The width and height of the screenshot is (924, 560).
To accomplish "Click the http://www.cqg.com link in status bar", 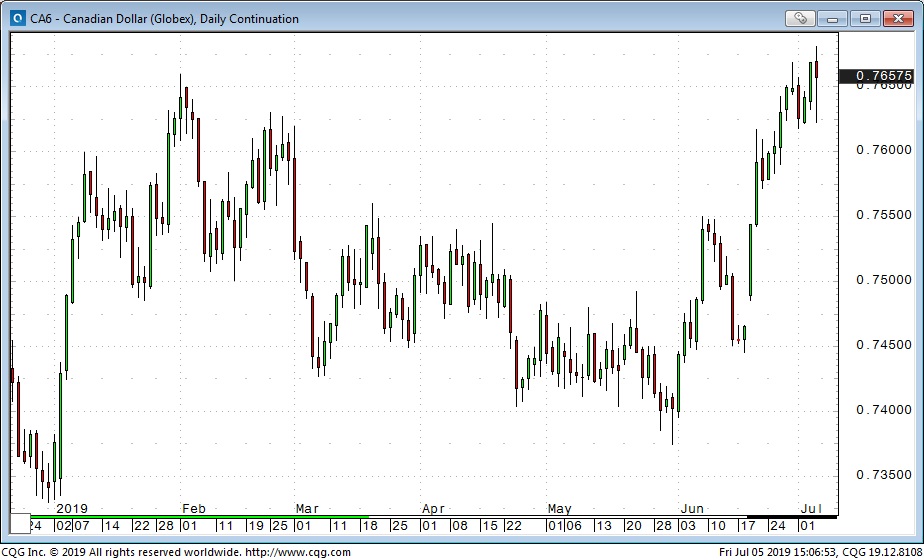I will click(x=297, y=553).
